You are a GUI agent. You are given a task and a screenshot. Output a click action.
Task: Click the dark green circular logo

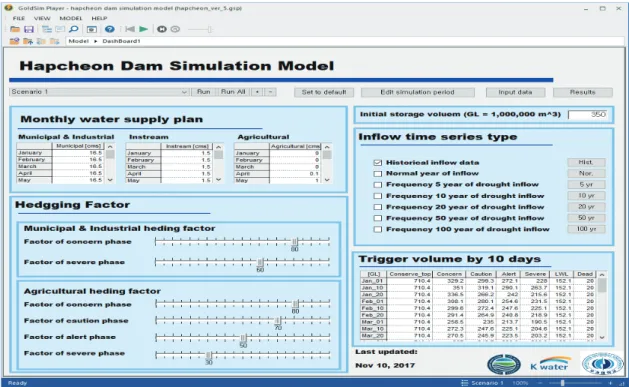[x=504, y=364]
